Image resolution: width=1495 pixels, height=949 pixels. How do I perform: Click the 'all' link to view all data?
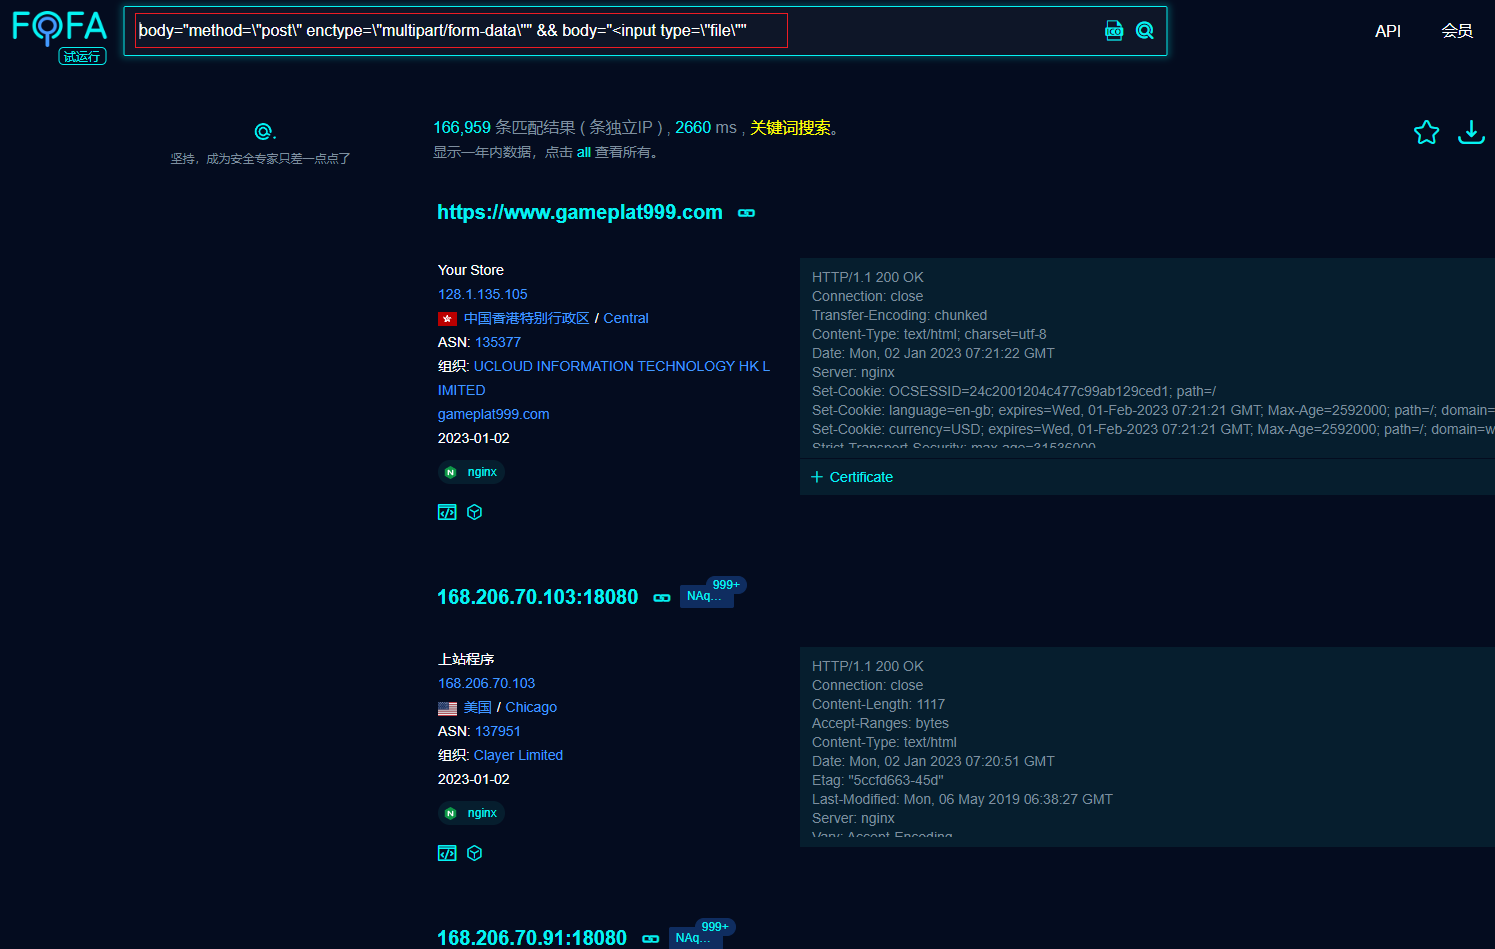click(x=584, y=153)
